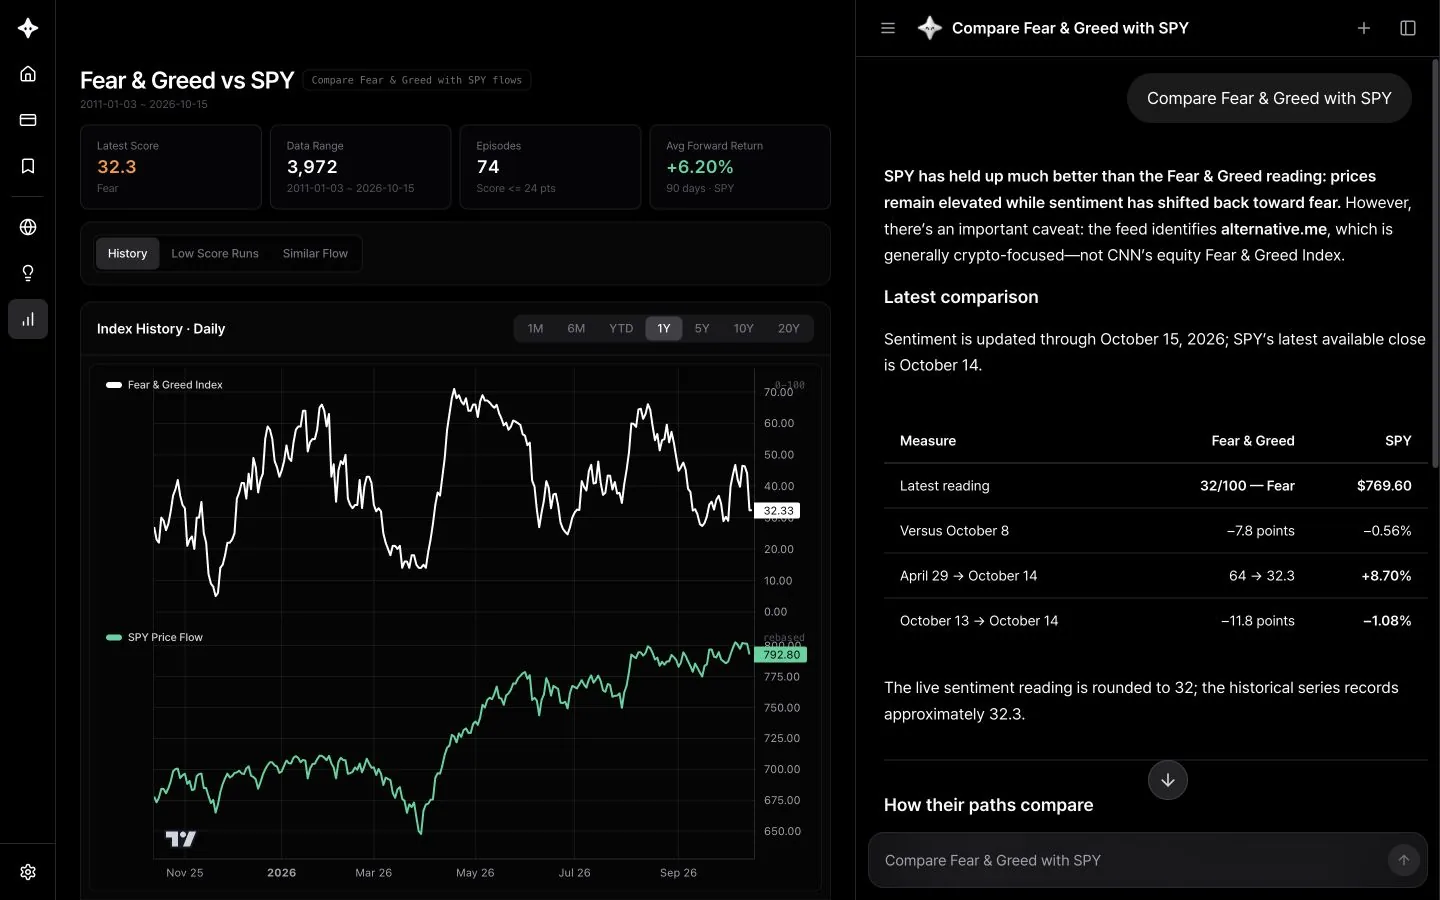Select the 6M time range
1440x900 pixels.
(x=576, y=329)
